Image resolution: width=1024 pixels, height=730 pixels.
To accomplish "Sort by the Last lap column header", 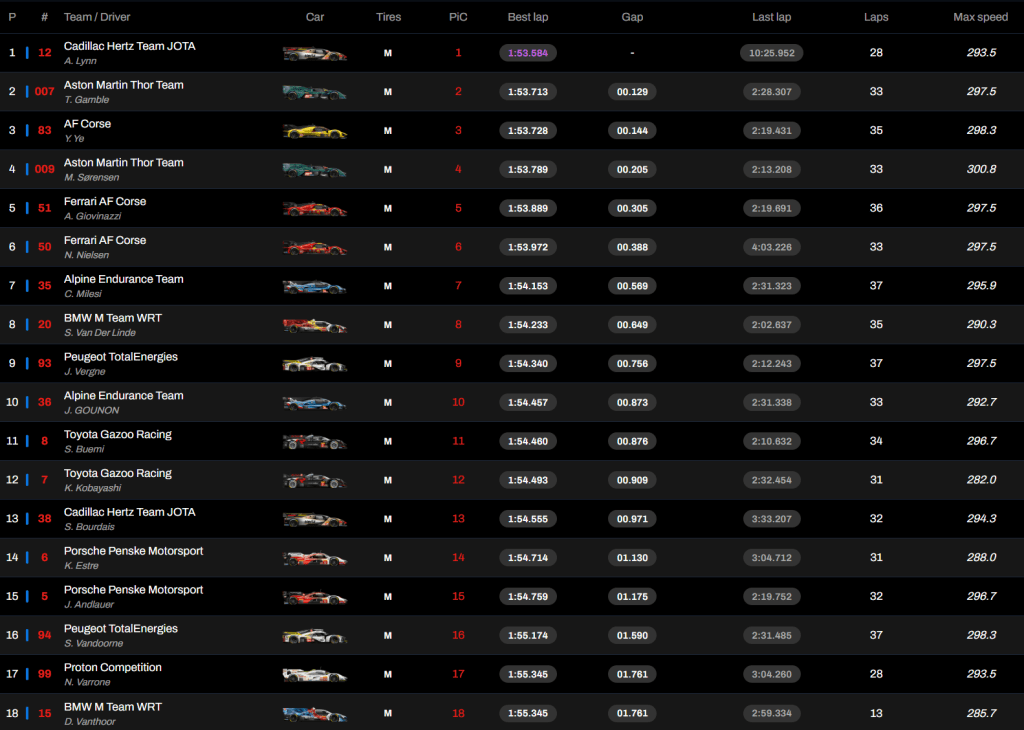I will (771, 17).
